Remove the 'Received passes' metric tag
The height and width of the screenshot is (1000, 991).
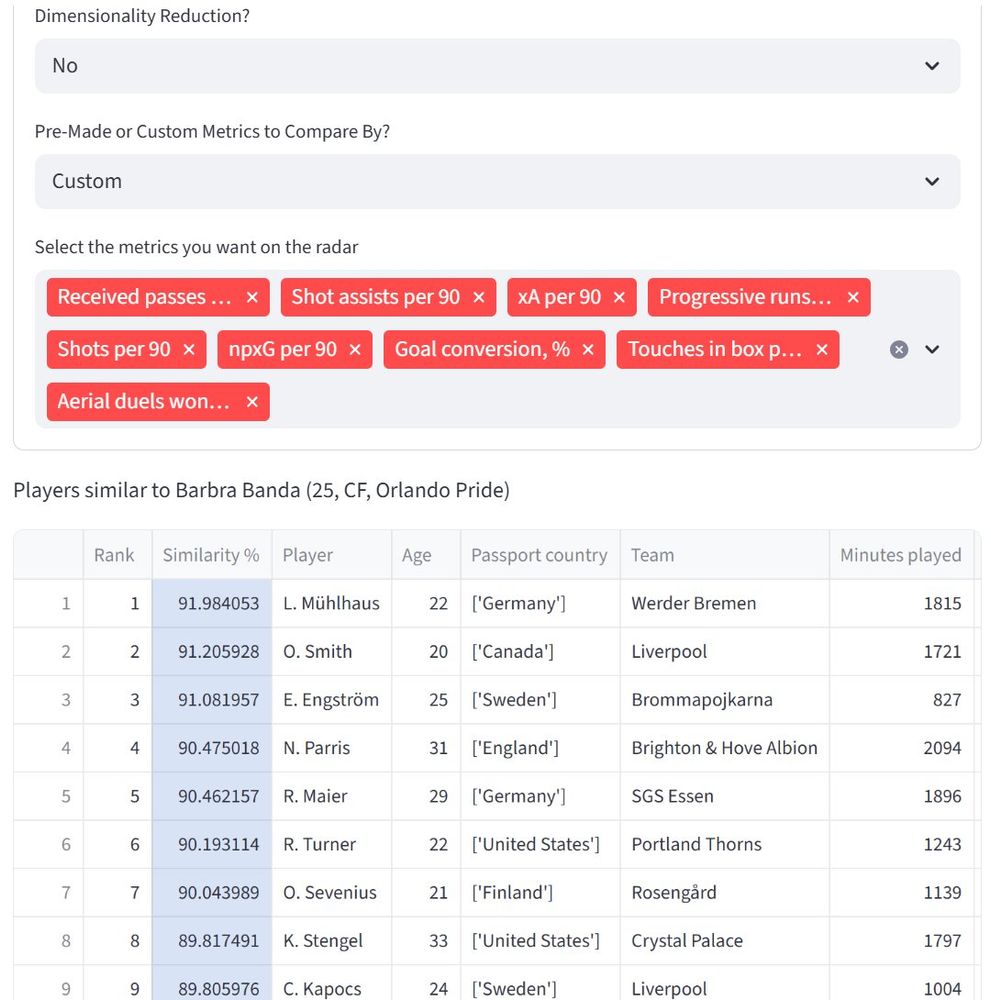pyautogui.click(x=252, y=297)
